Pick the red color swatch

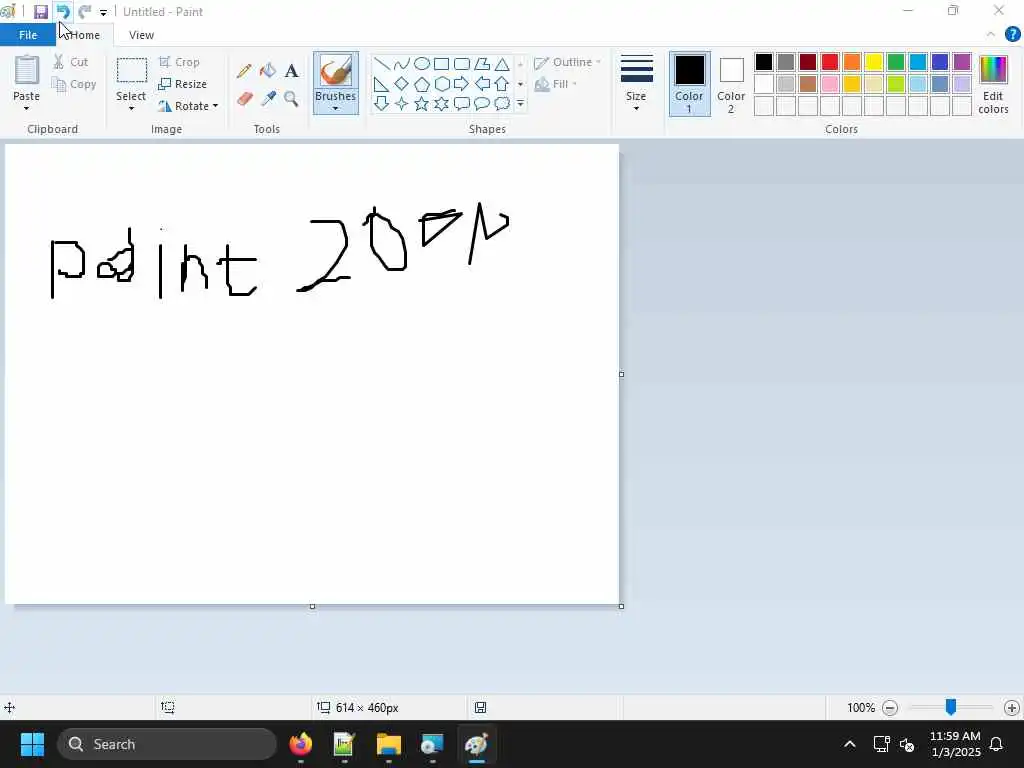point(830,62)
